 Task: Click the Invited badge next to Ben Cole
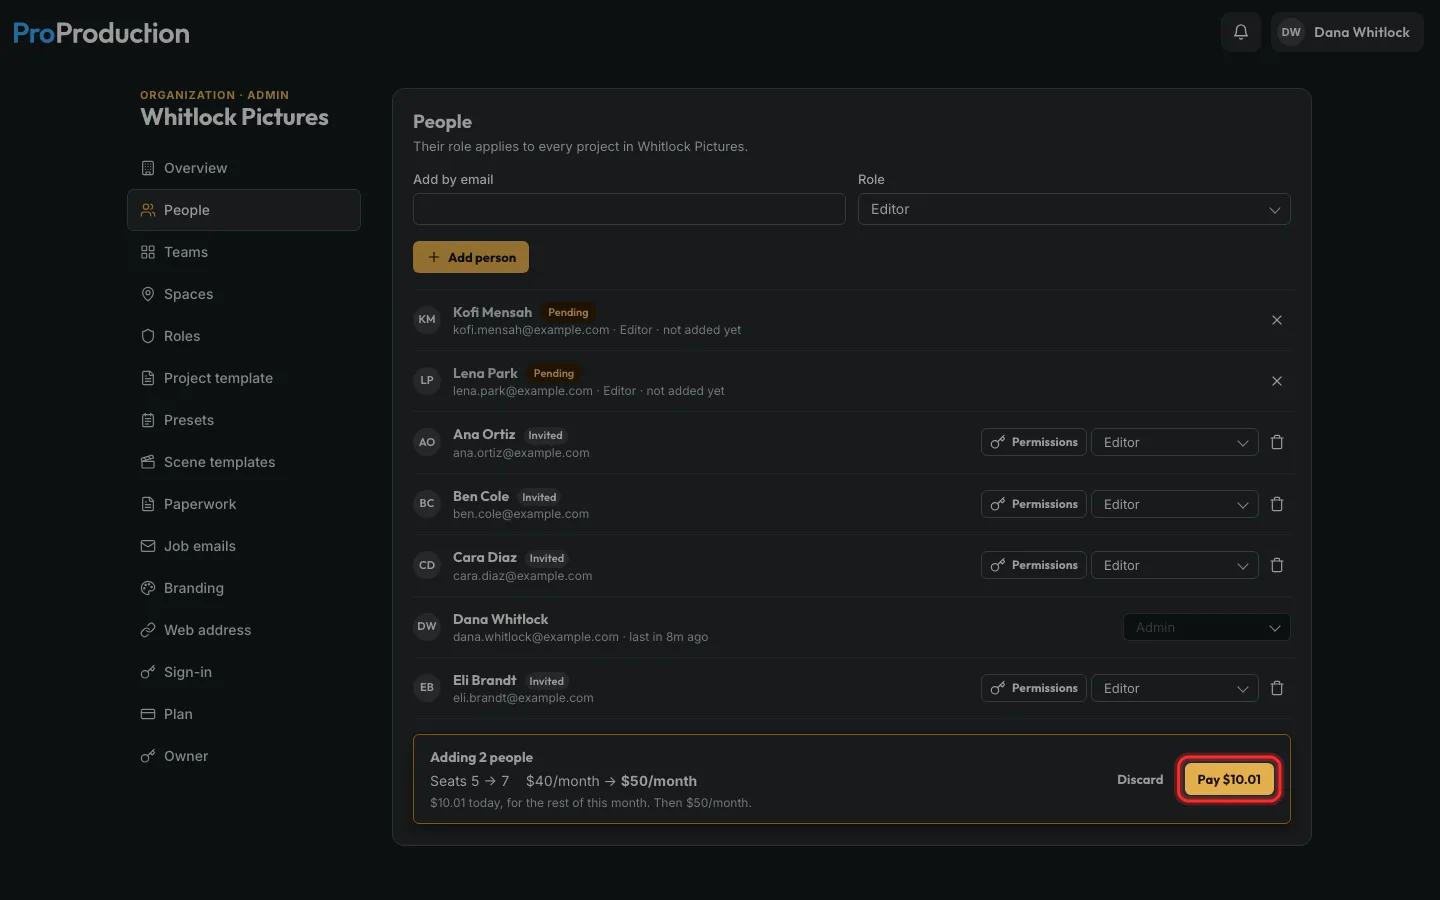point(539,497)
